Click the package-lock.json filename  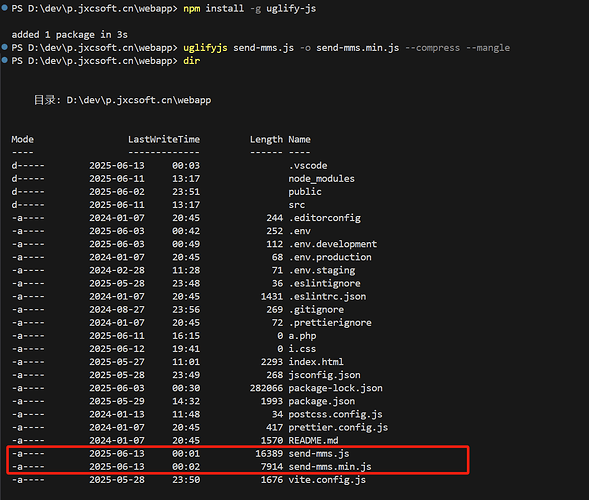click(335, 388)
